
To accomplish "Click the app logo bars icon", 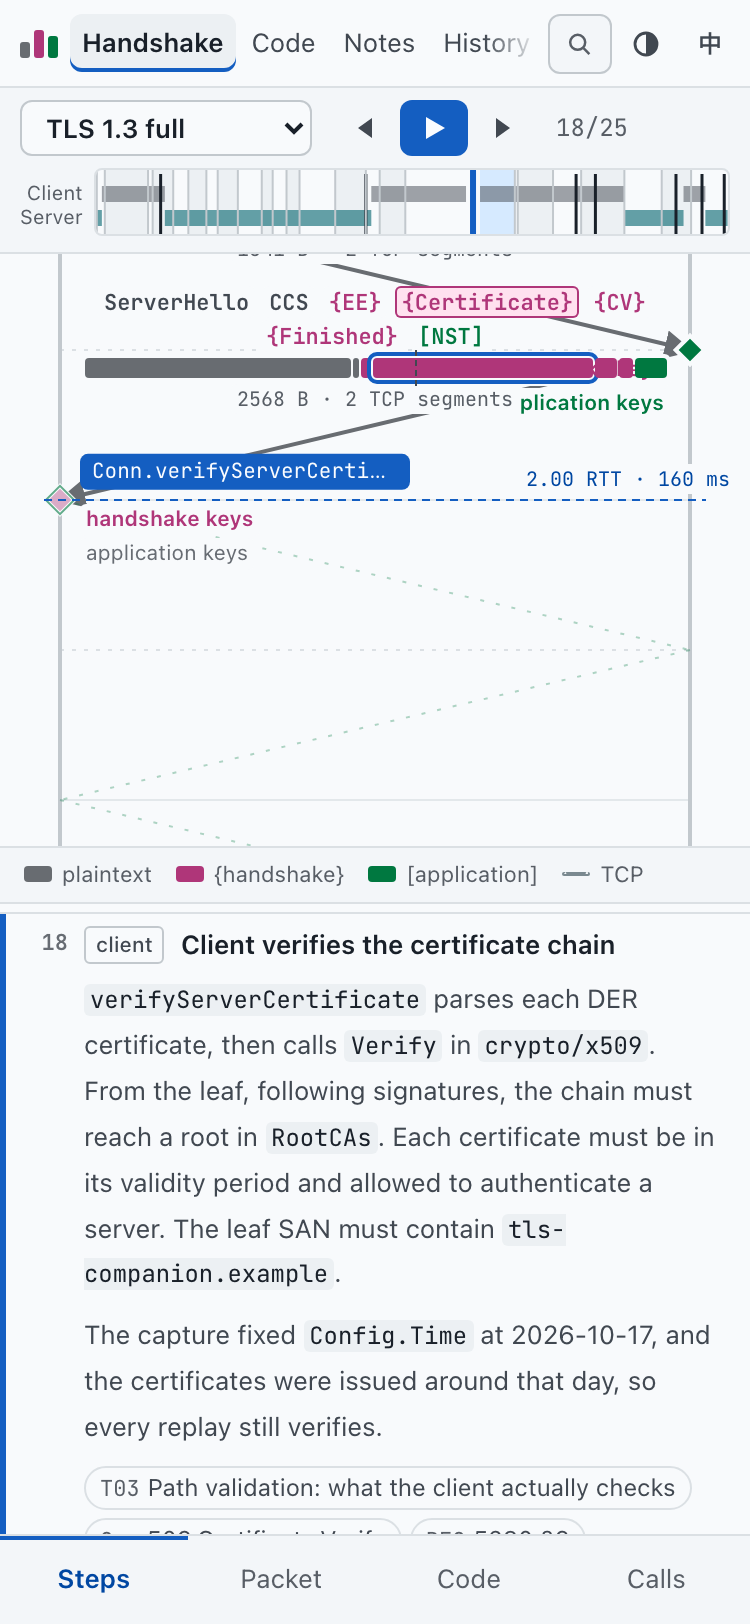I will tap(39, 44).
